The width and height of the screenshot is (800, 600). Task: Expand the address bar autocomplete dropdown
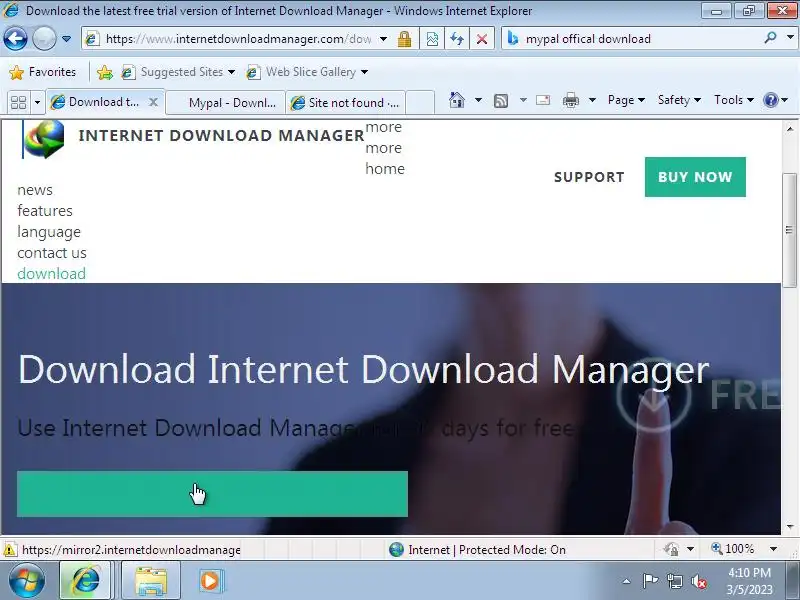tap(384, 39)
